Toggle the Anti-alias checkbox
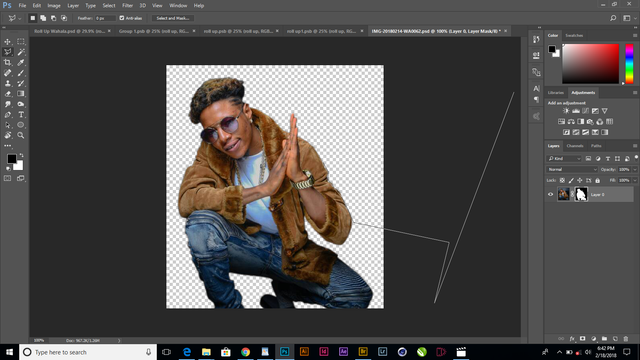This screenshot has width=640, height=360. (x=122, y=18)
